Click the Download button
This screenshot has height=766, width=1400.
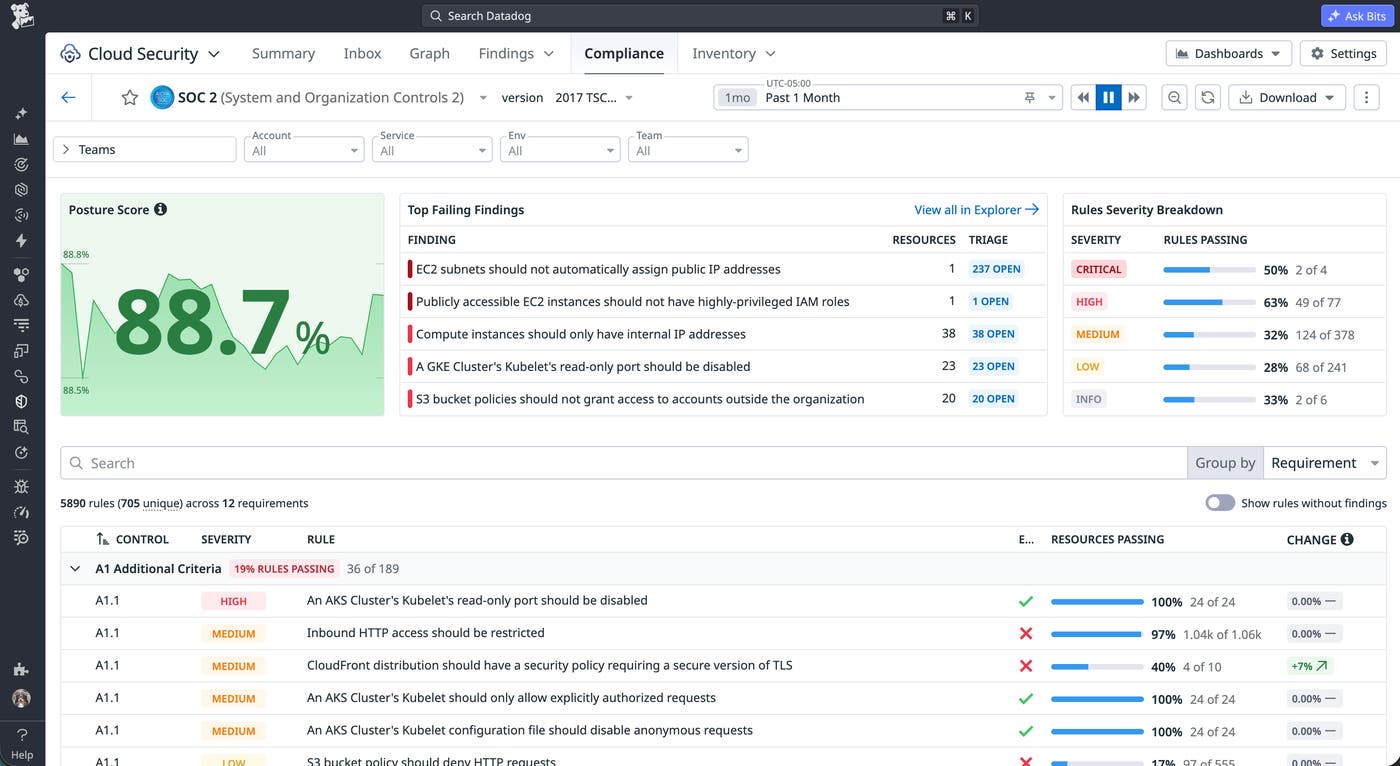[x=1286, y=97]
